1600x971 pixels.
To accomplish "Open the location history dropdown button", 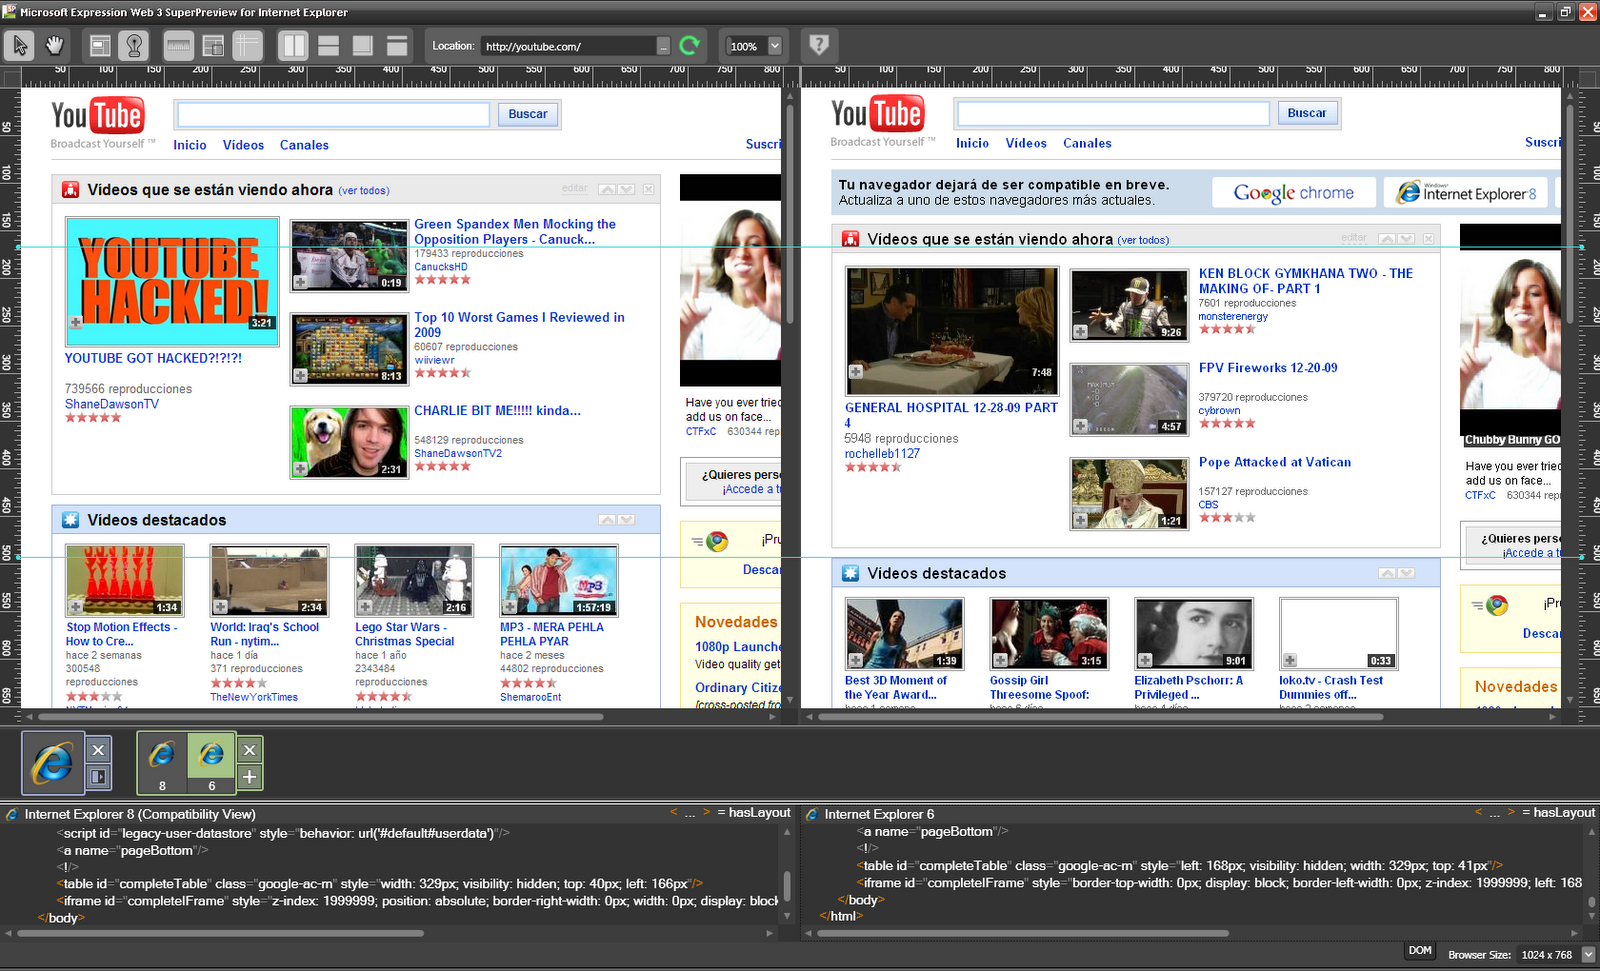I will click(x=663, y=46).
